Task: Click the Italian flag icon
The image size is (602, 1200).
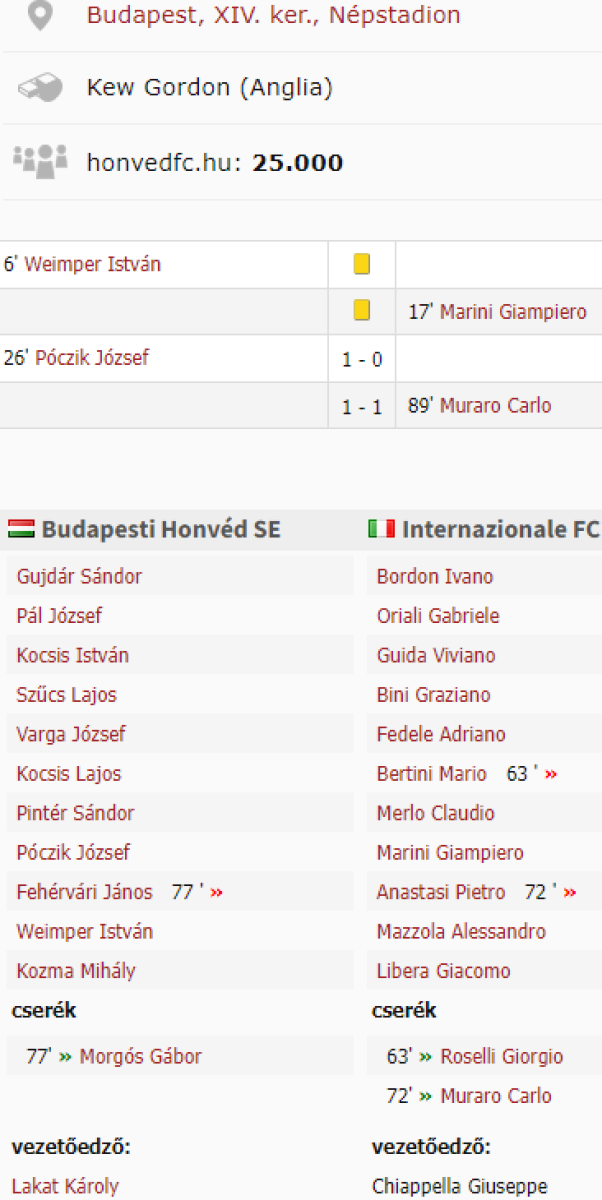Action: click(x=381, y=529)
